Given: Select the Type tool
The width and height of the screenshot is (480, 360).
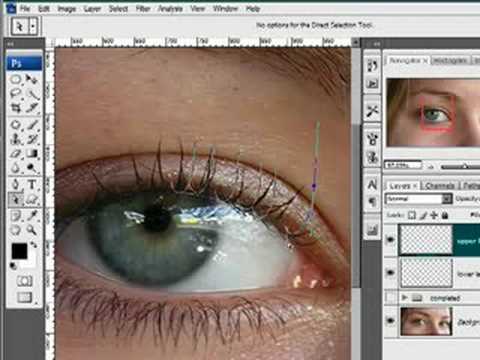Looking at the screenshot, I should (32, 184).
